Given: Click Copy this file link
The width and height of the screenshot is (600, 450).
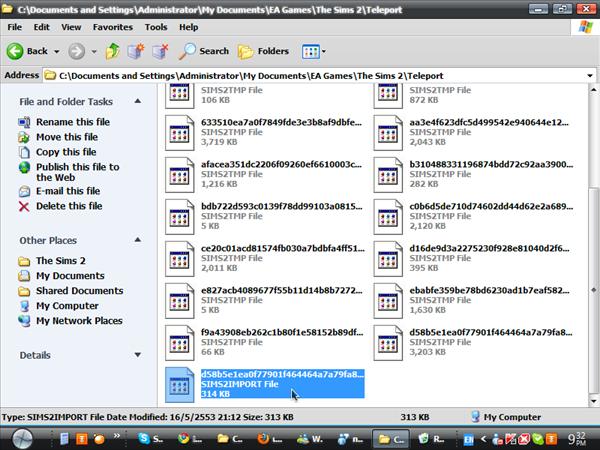Looking at the screenshot, I should (x=66, y=152).
